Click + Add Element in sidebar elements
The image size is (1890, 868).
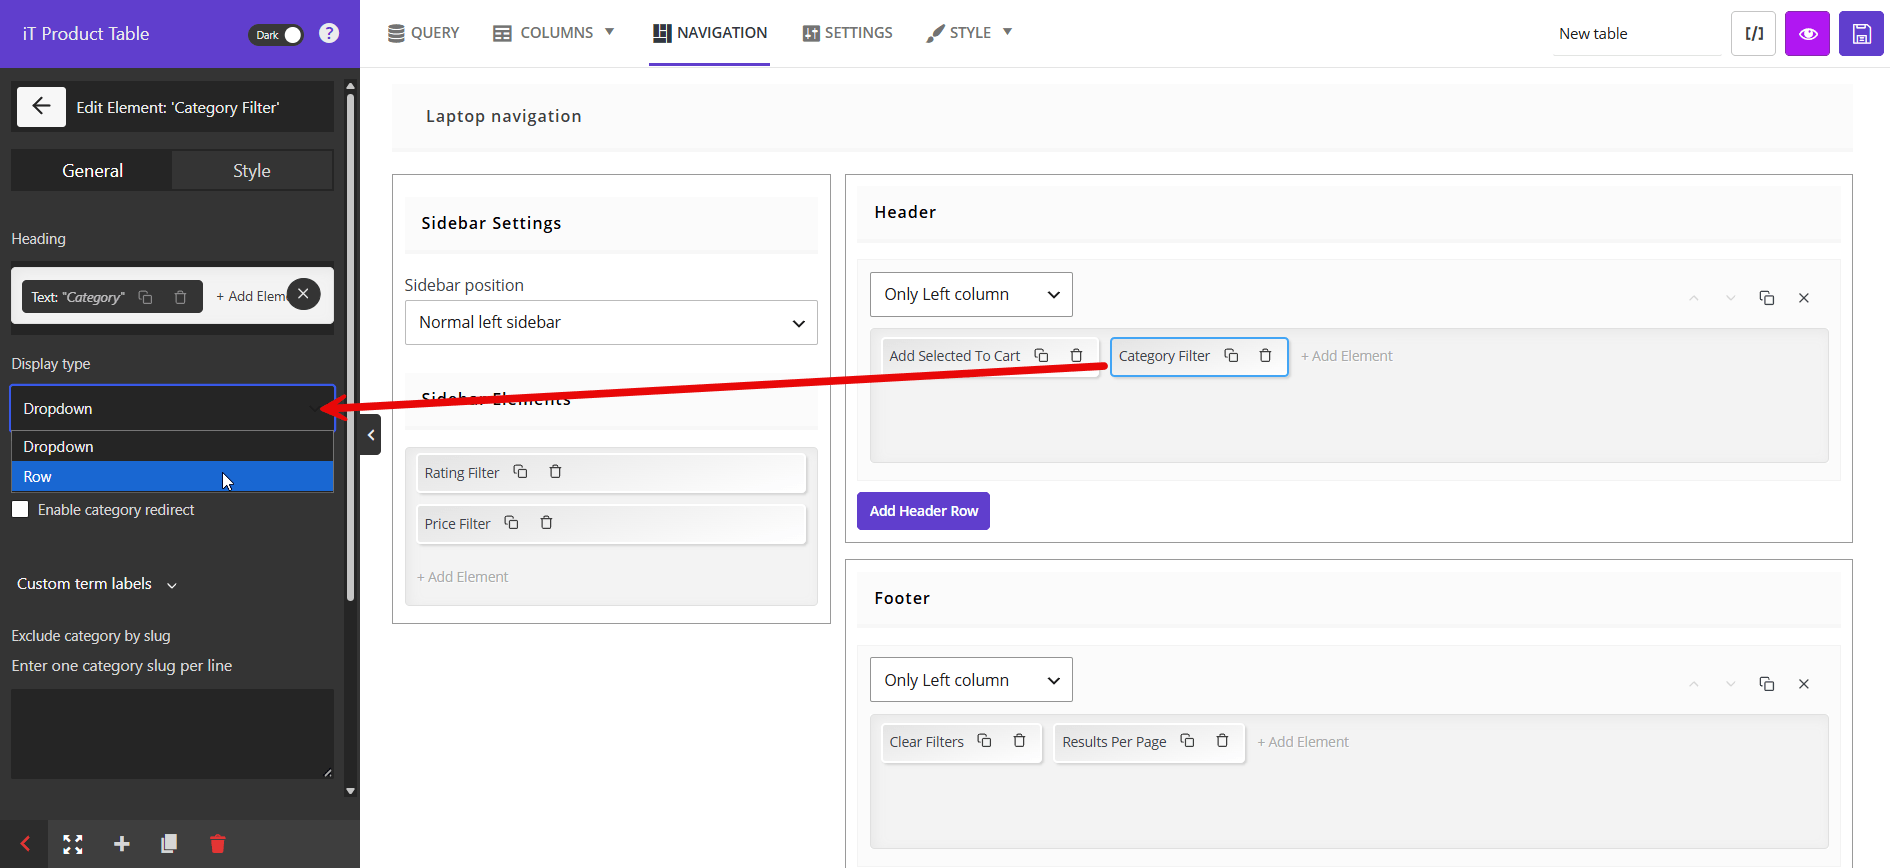[463, 577]
